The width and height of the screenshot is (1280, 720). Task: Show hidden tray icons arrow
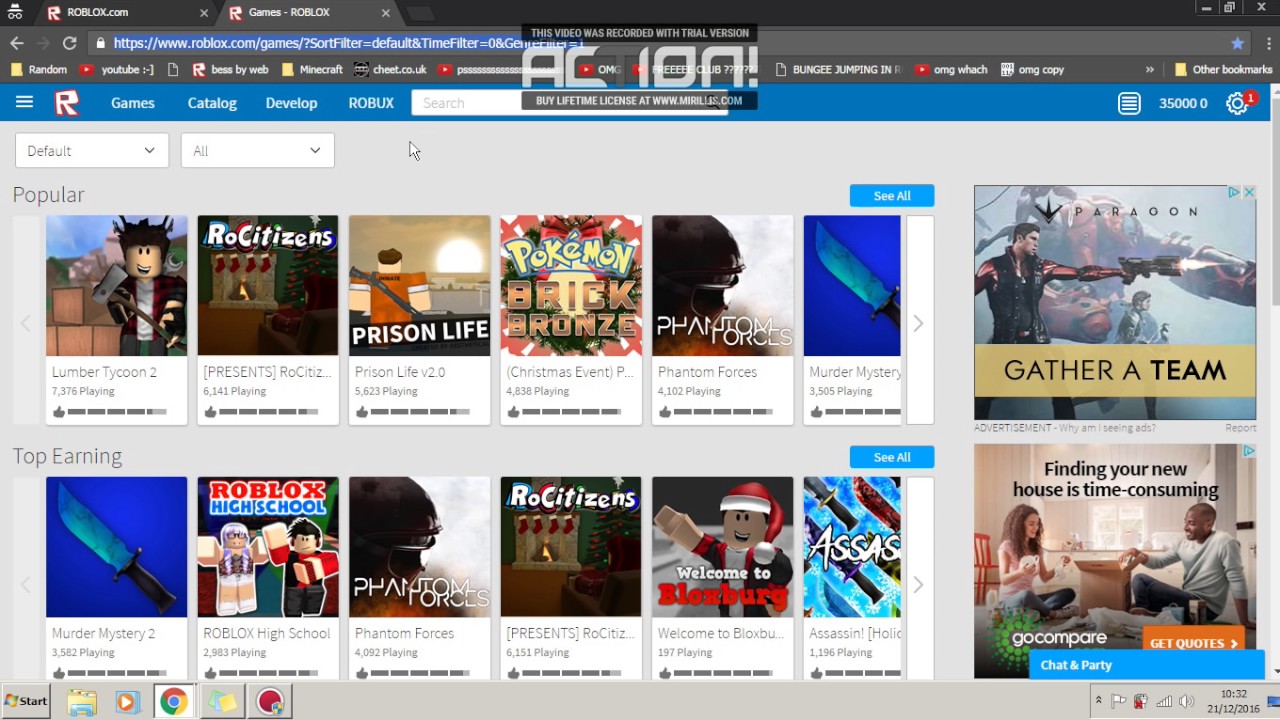[1098, 701]
